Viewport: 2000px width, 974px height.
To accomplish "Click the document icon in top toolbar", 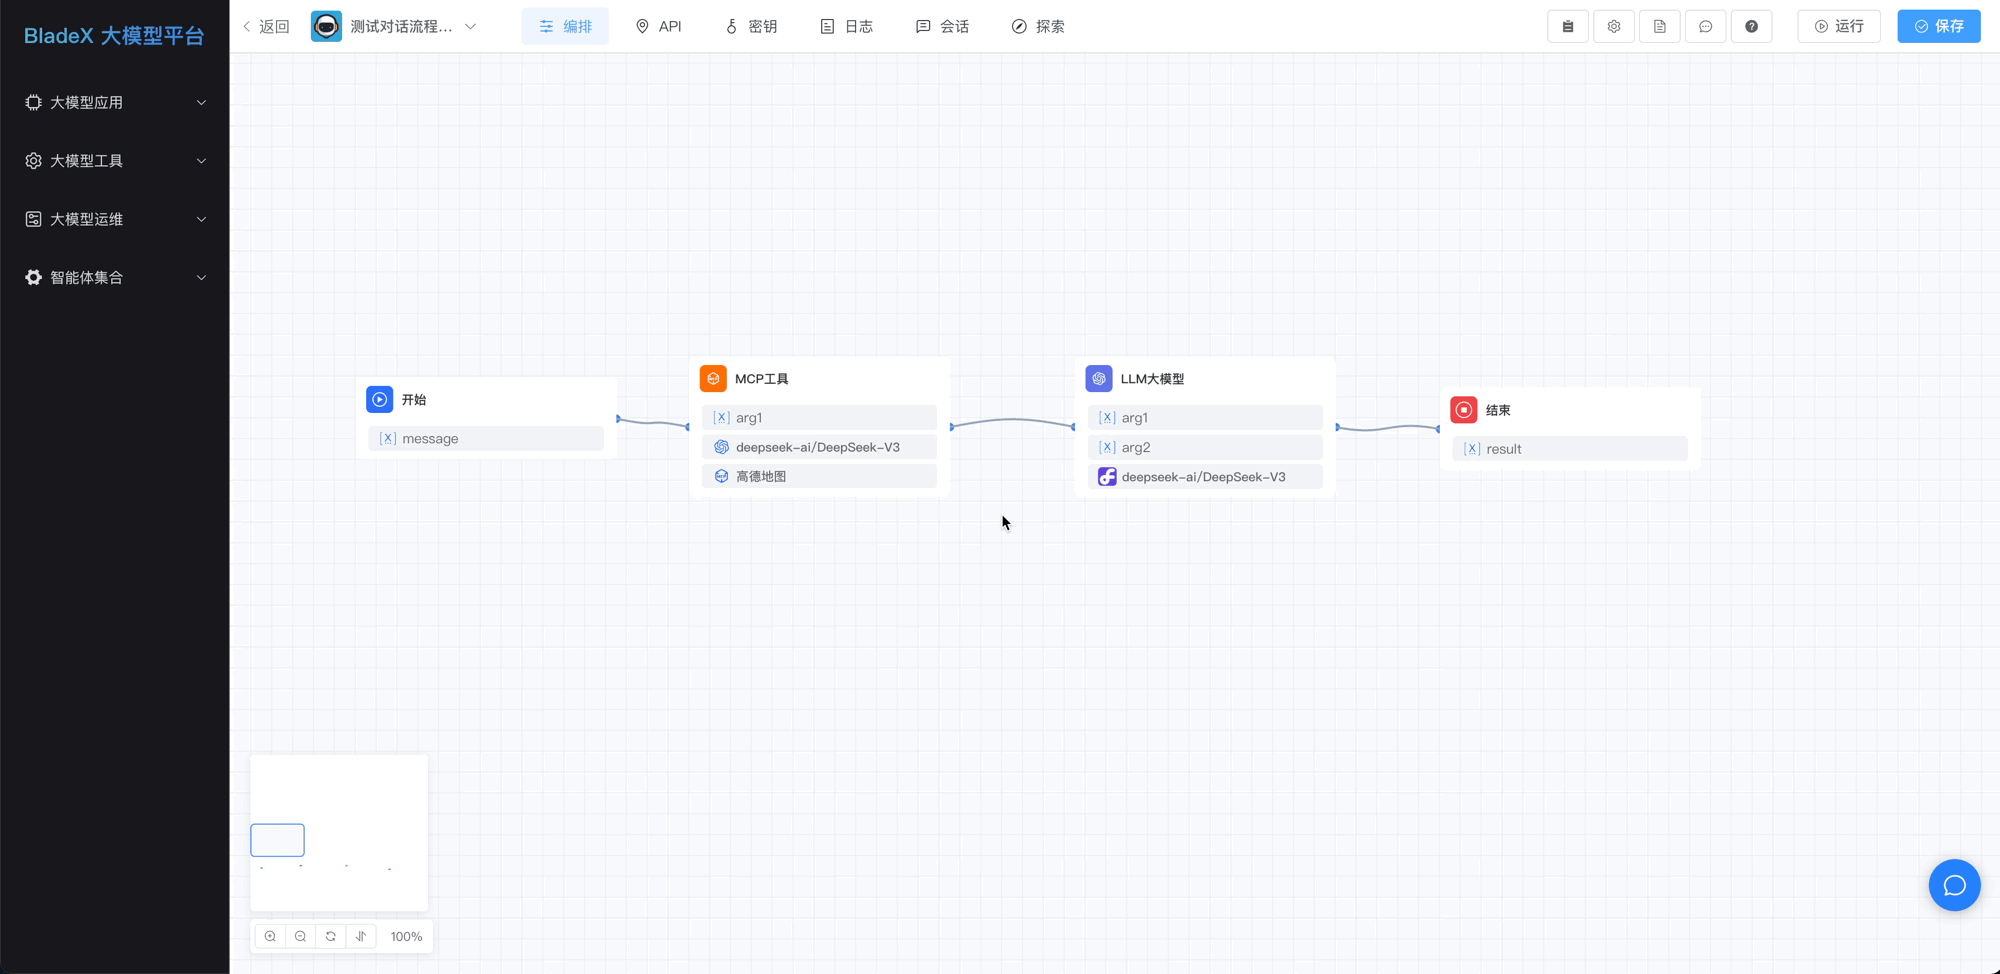I will coord(1659,26).
